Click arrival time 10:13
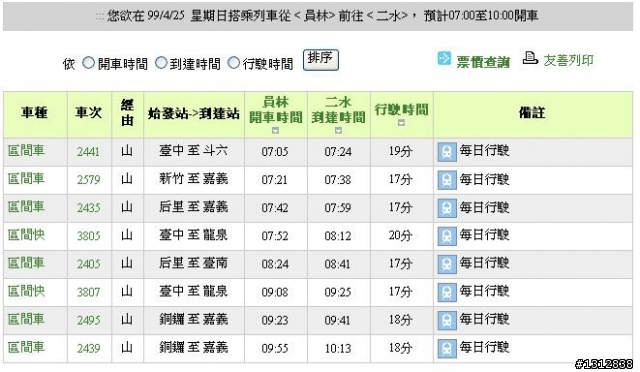Image resolution: width=640 pixels, height=372 pixels. tap(338, 348)
